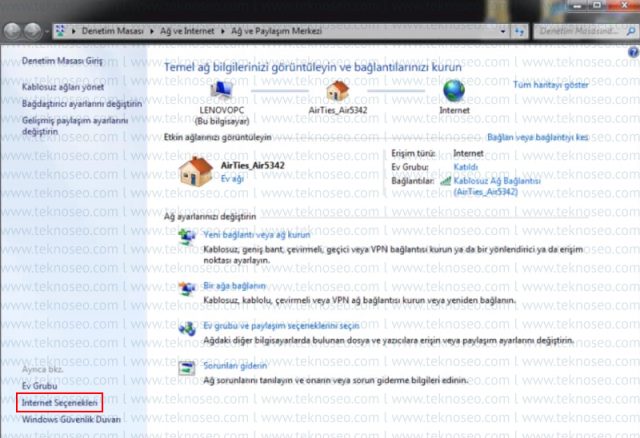Open Denetim Masası Giriş link

point(62,61)
